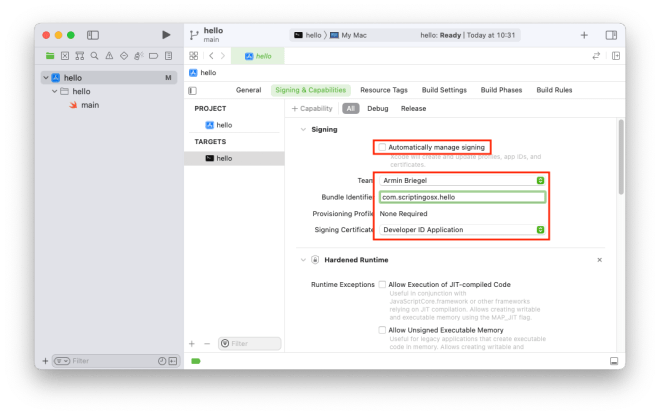Select the All configurations filter

(x=351, y=108)
